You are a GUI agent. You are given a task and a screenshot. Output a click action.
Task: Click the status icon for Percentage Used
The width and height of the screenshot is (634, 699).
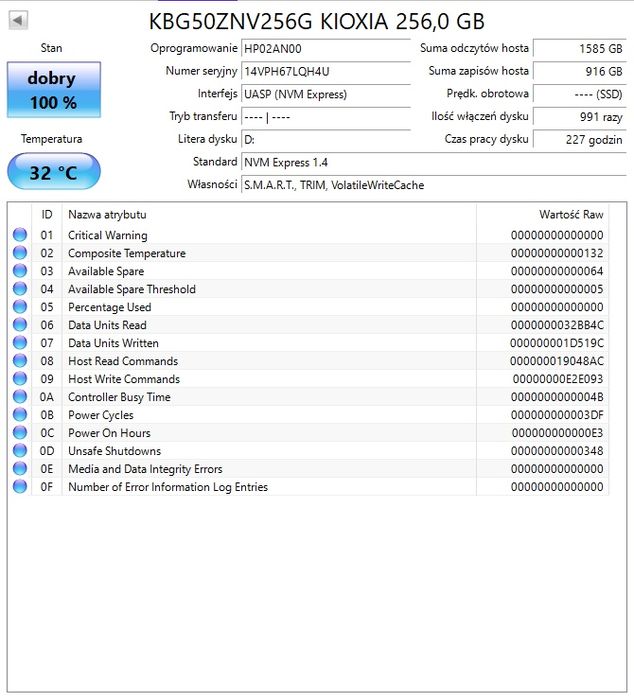point(20,307)
